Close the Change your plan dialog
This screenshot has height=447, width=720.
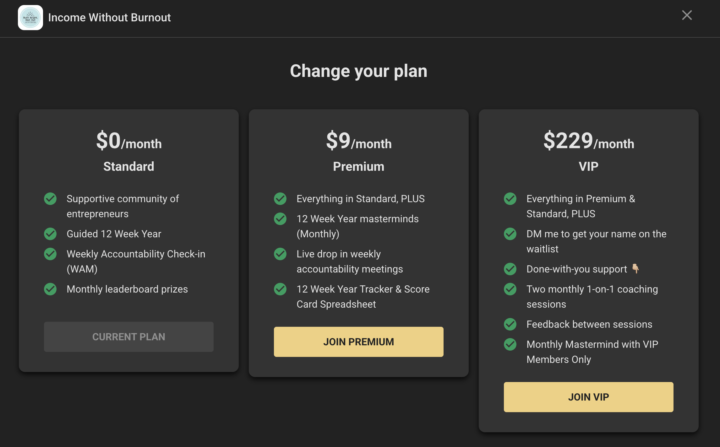[x=686, y=15]
